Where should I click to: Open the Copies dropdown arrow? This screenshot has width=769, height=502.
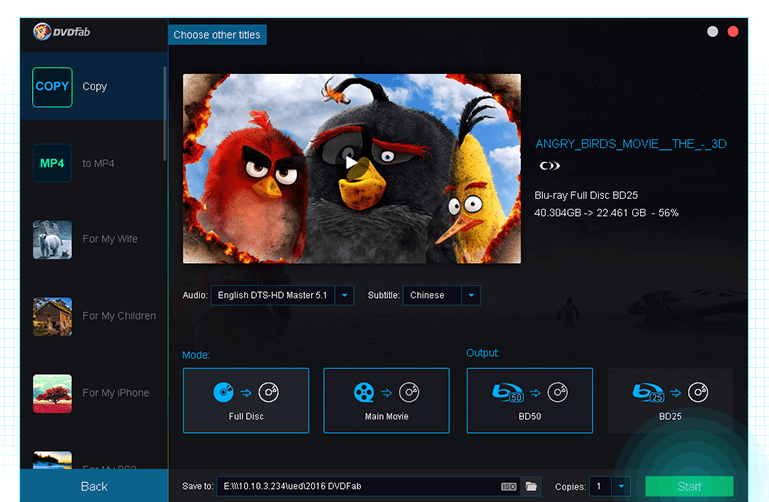621,486
